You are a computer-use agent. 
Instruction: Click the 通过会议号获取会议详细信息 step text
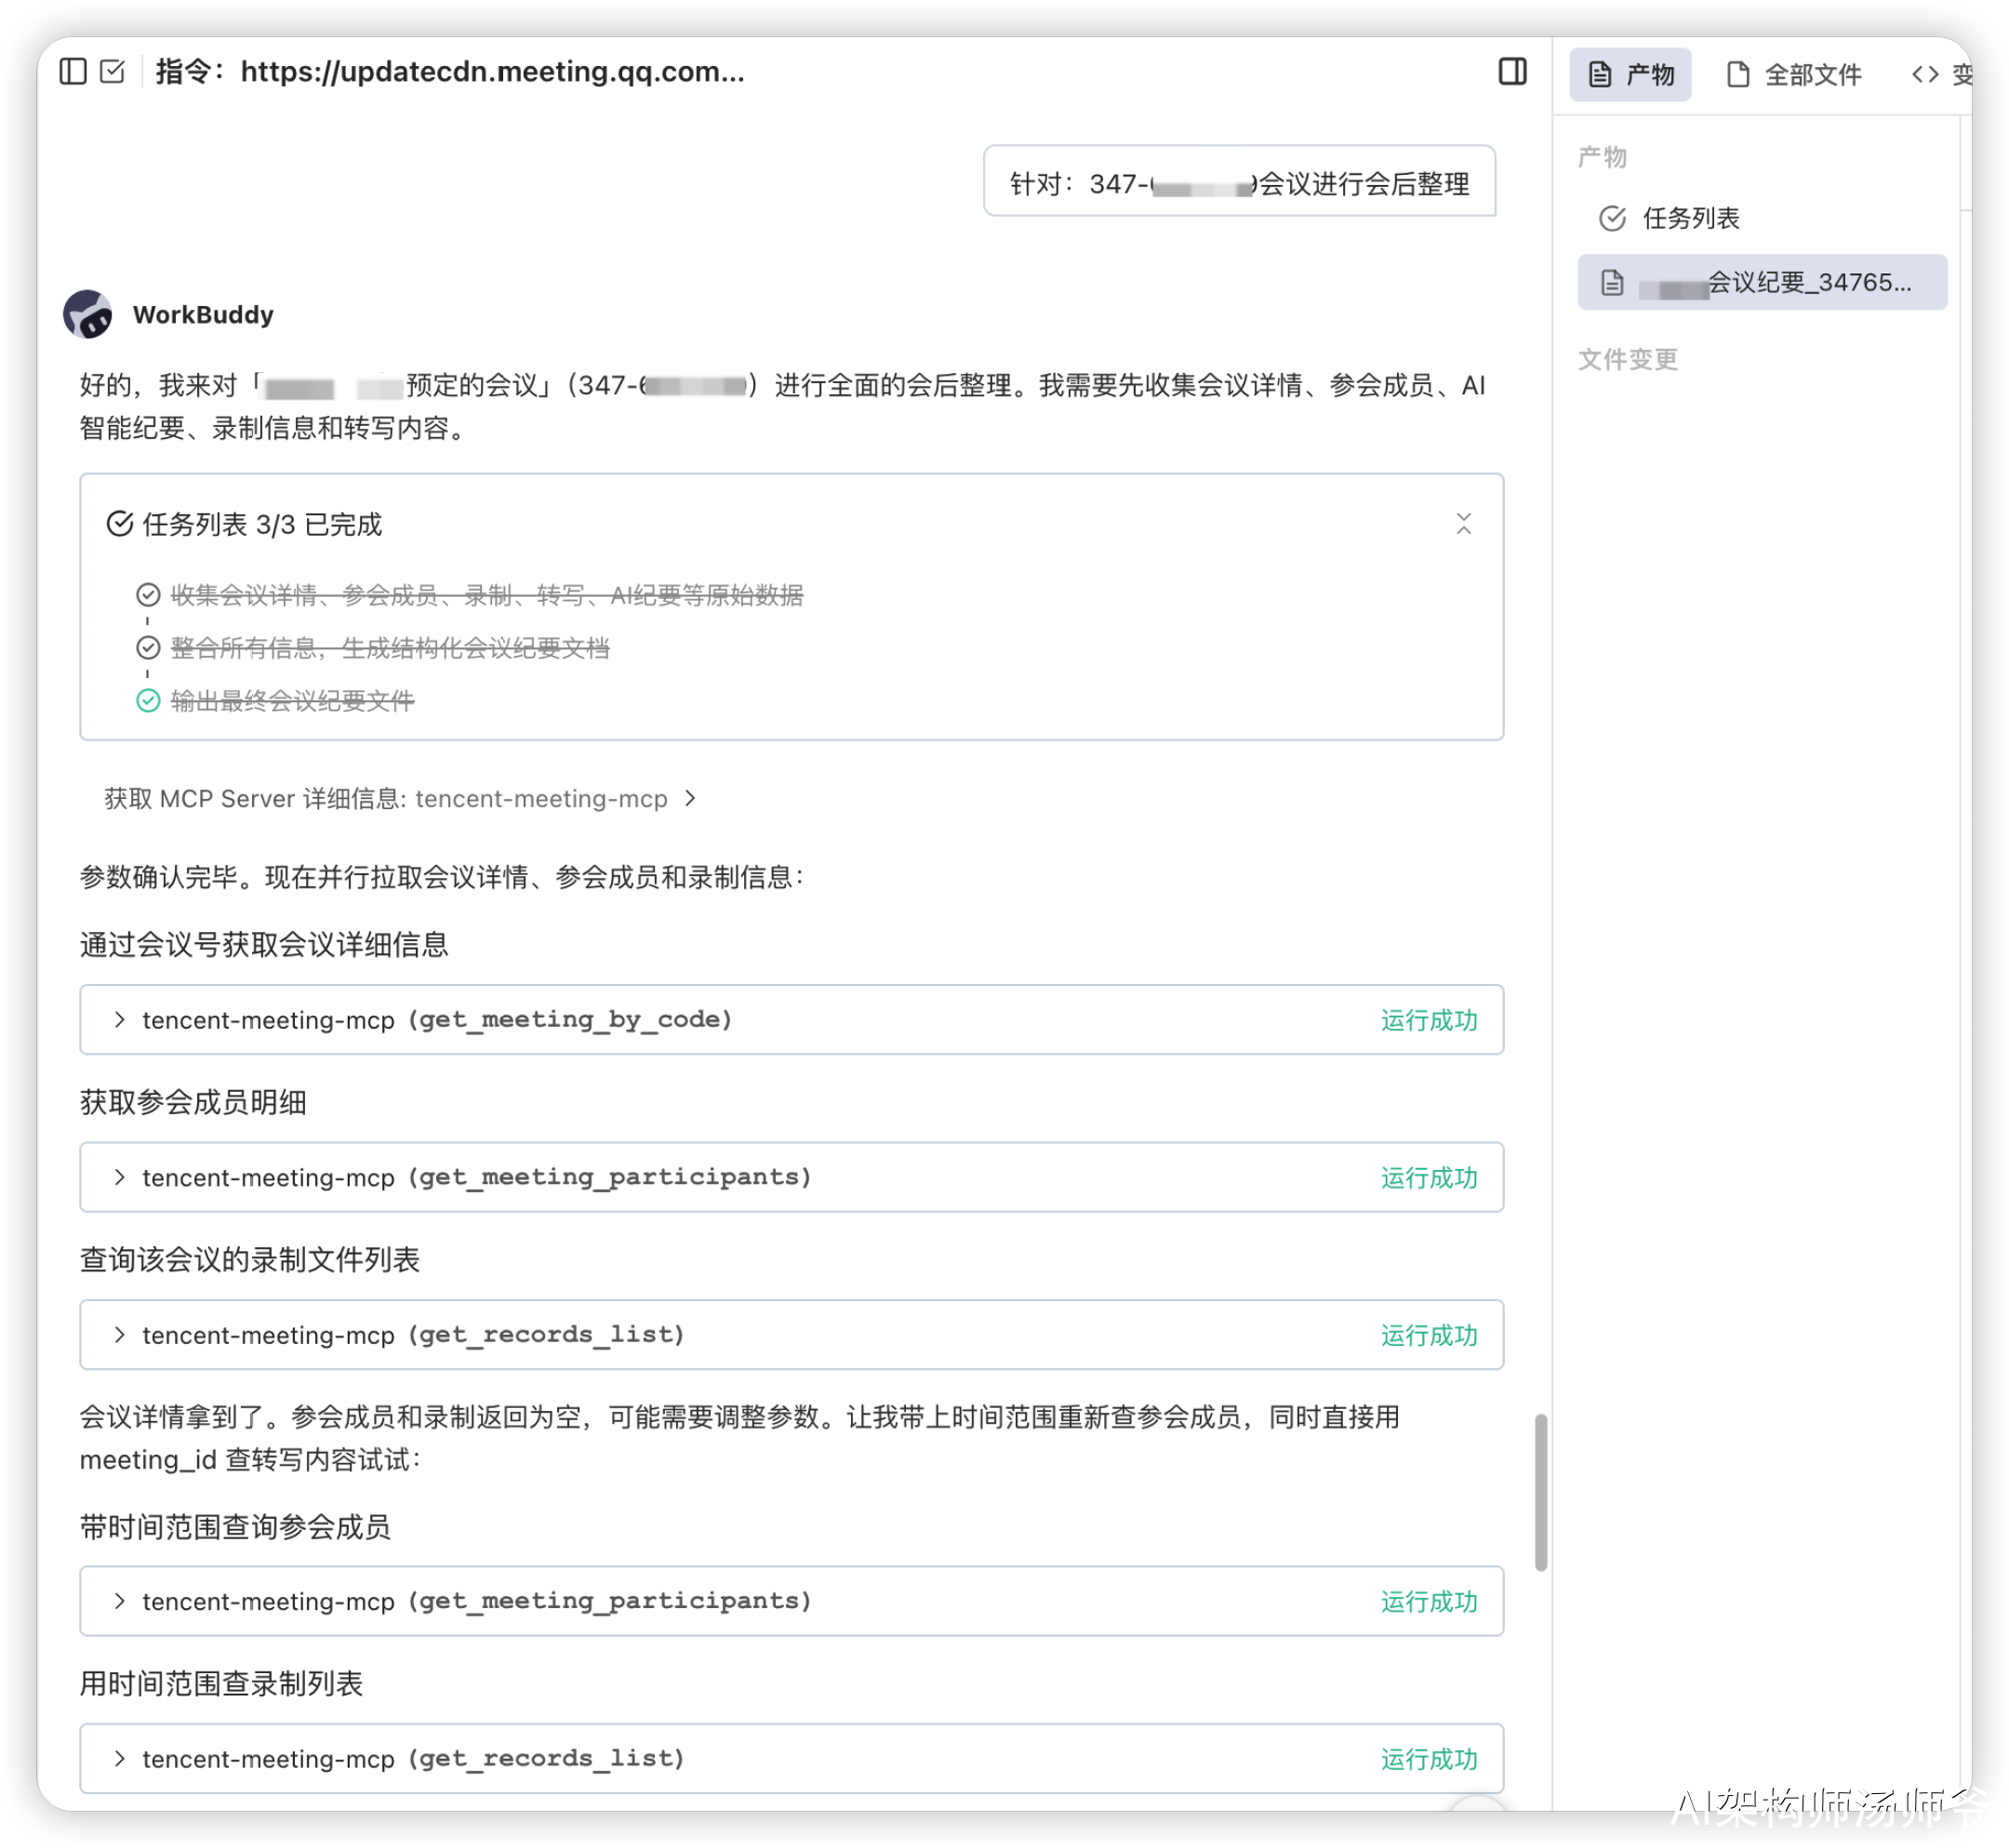(264, 944)
